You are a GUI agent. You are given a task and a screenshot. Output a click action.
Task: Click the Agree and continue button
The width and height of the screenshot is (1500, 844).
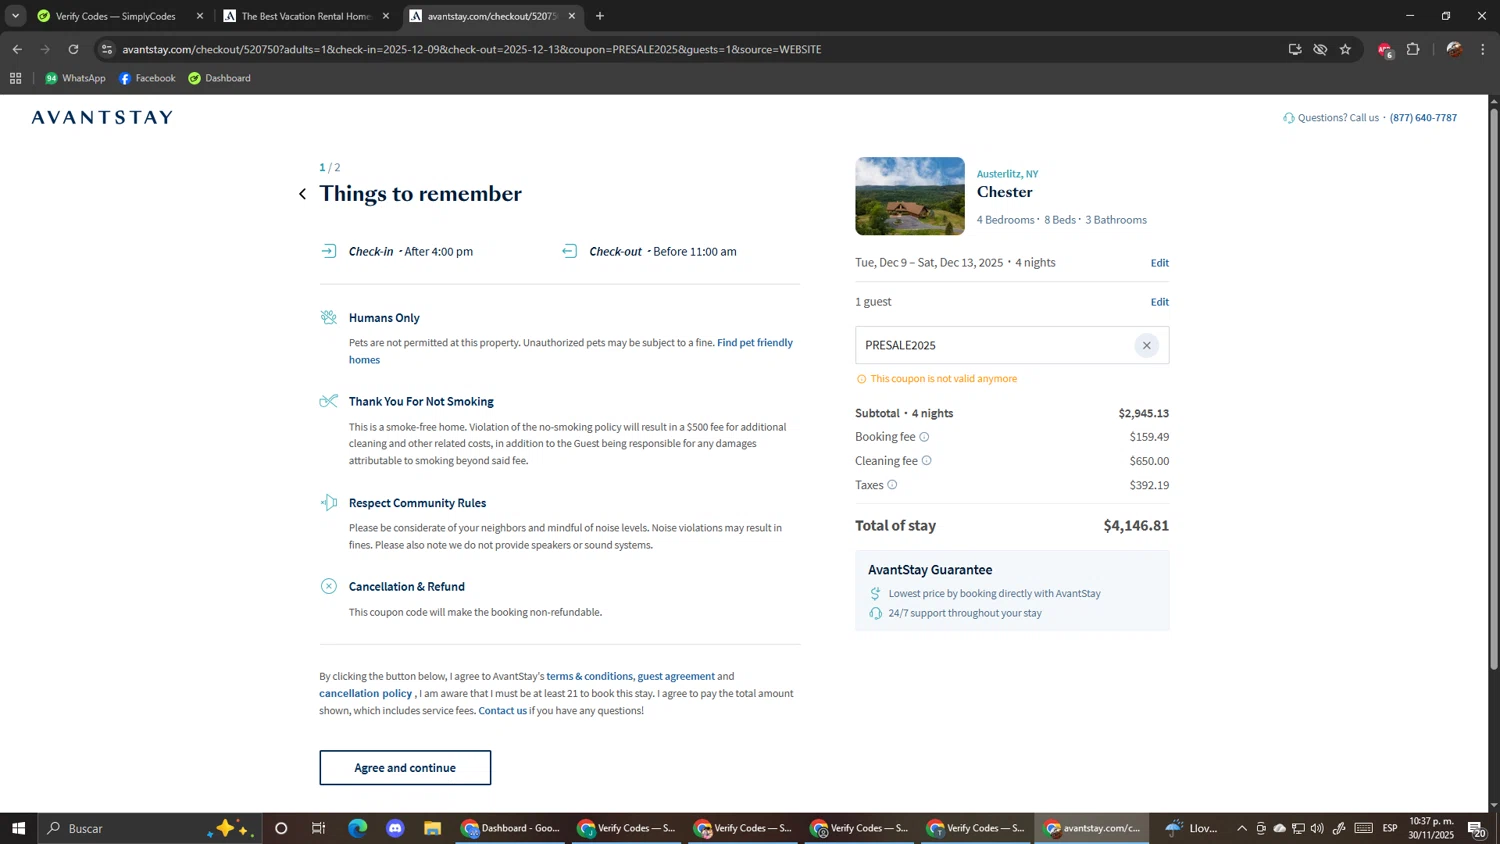[405, 768]
